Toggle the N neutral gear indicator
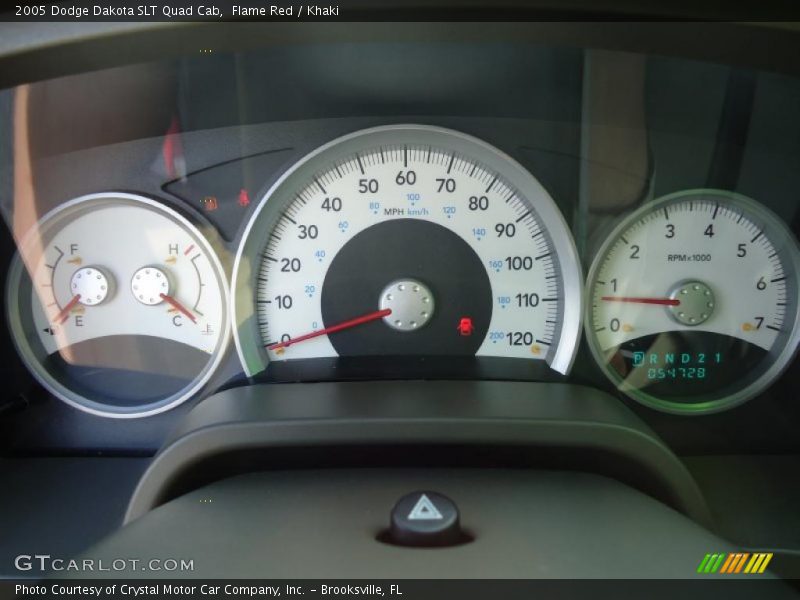This screenshot has height=600, width=800. 672,357
